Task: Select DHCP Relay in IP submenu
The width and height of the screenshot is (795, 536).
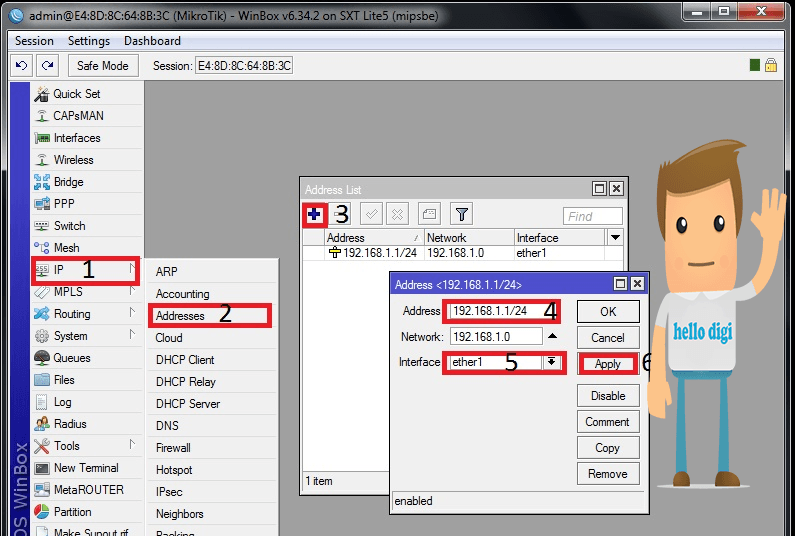Action: click(x=212, y=382)
